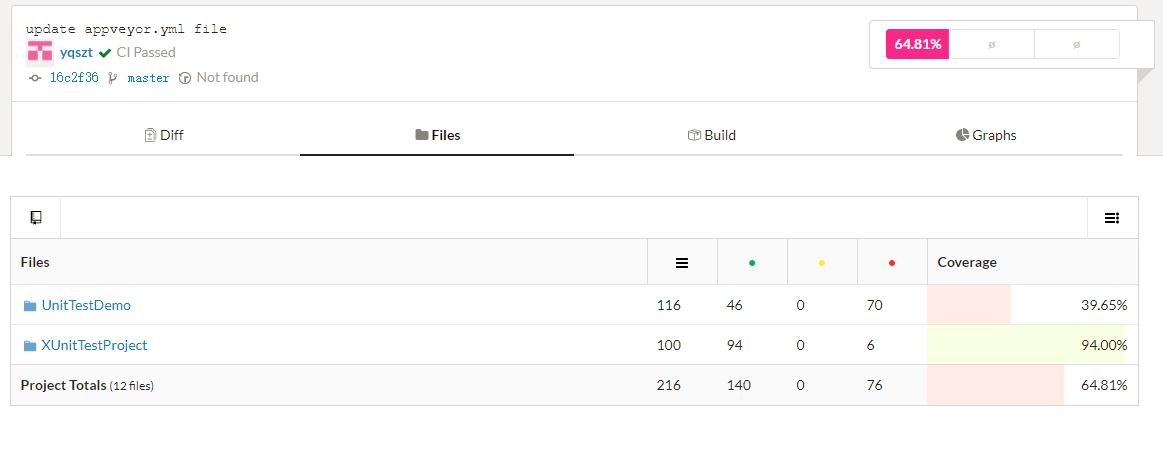Sort by total lines column icon
Screen dimensions: 1163x455
pos(682,263)
